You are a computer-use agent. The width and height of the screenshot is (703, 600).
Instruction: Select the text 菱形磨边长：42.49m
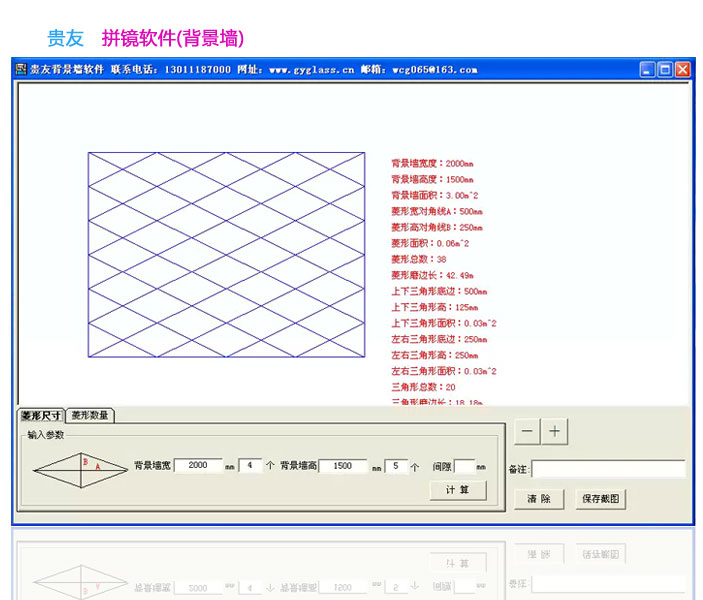pos(432,275)
